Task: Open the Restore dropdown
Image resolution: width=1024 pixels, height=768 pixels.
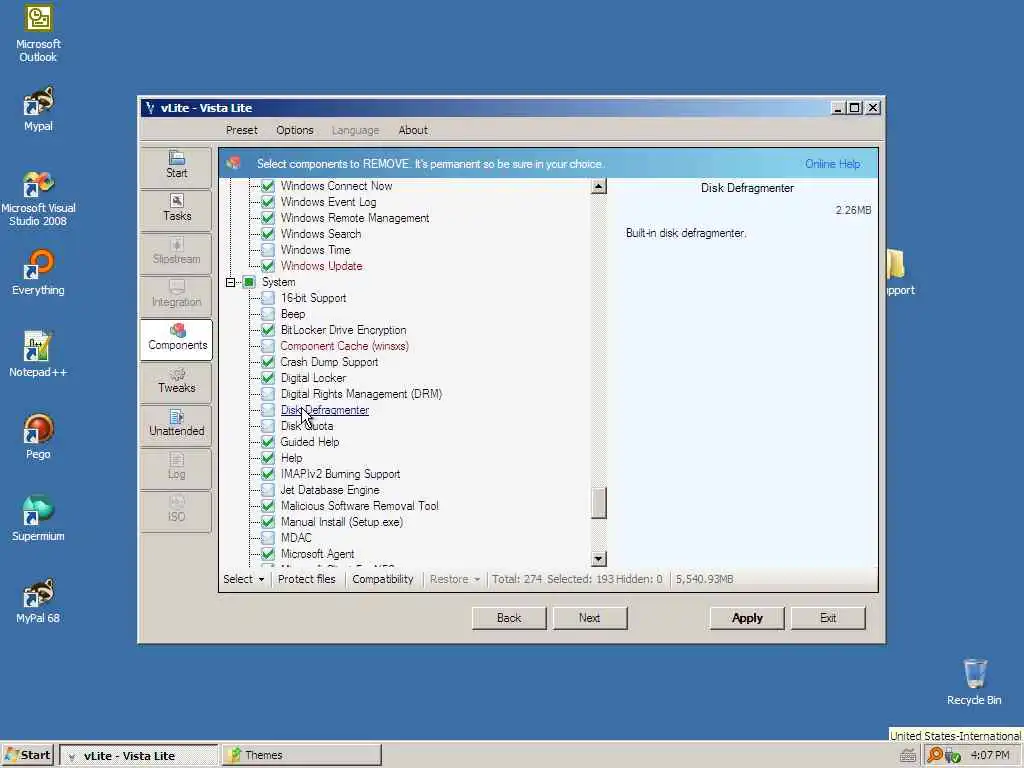Action: 455,579
